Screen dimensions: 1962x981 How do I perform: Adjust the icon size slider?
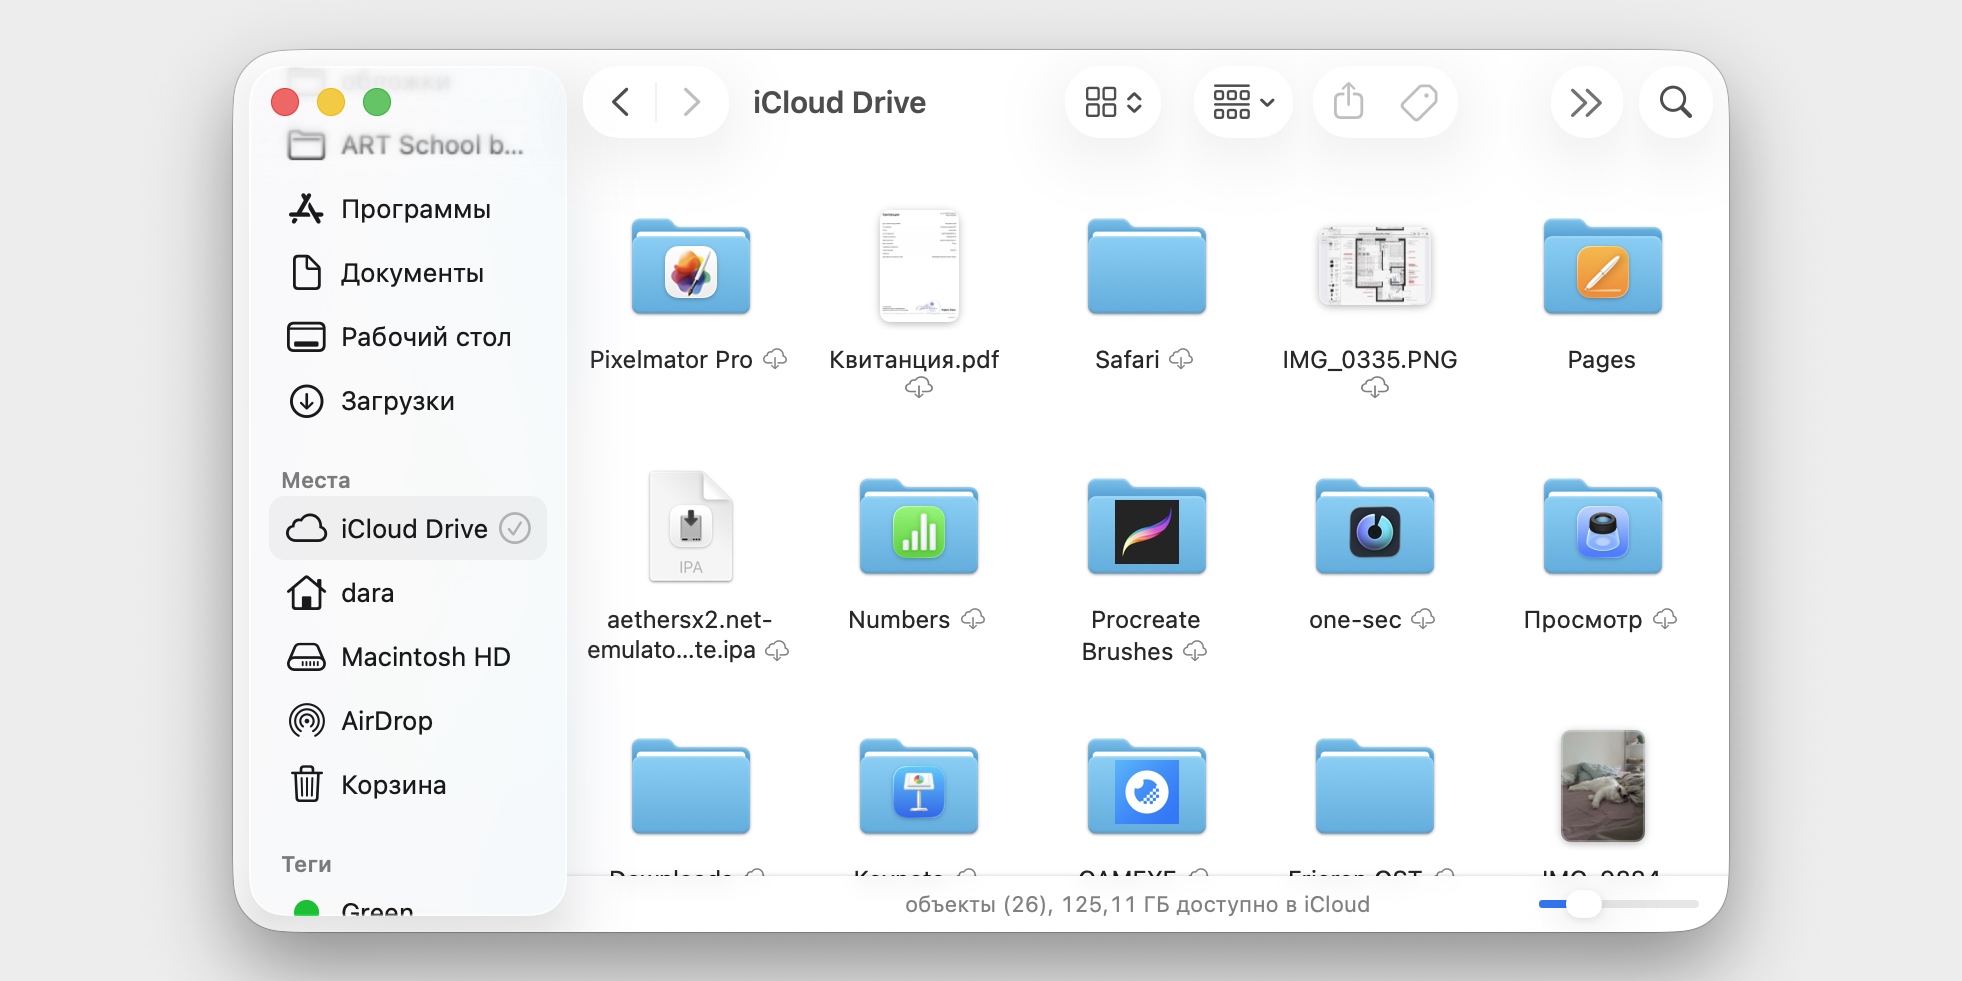click(x=1583, y=903)
